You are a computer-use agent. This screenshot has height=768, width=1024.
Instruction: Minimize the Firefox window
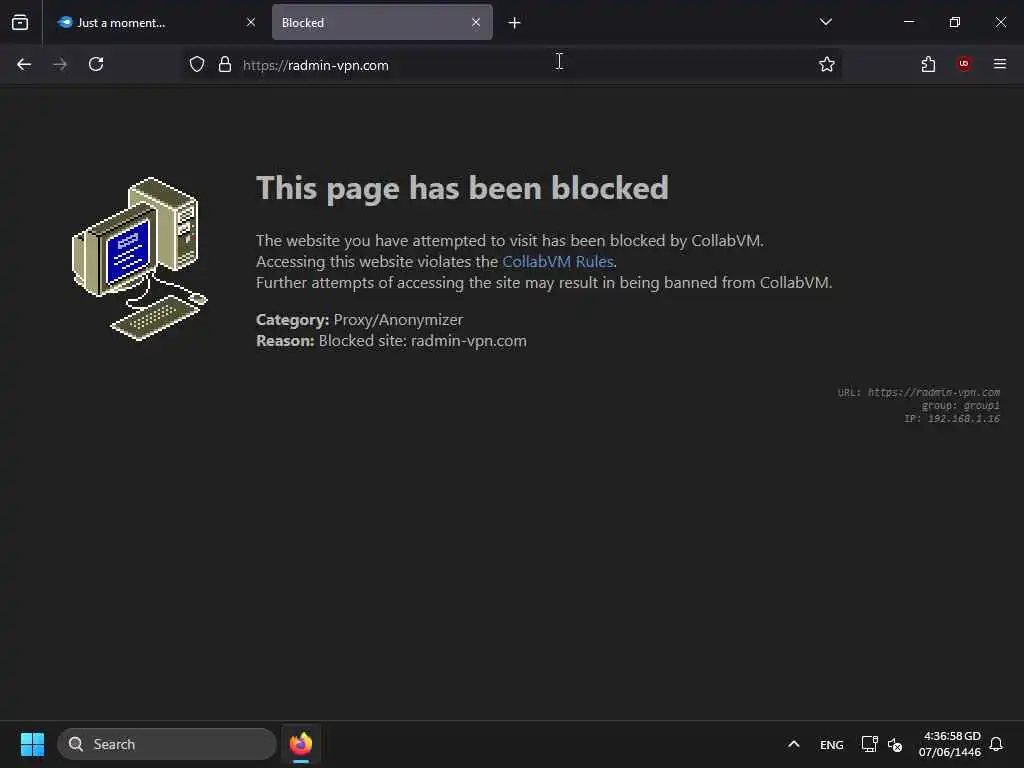908,22
